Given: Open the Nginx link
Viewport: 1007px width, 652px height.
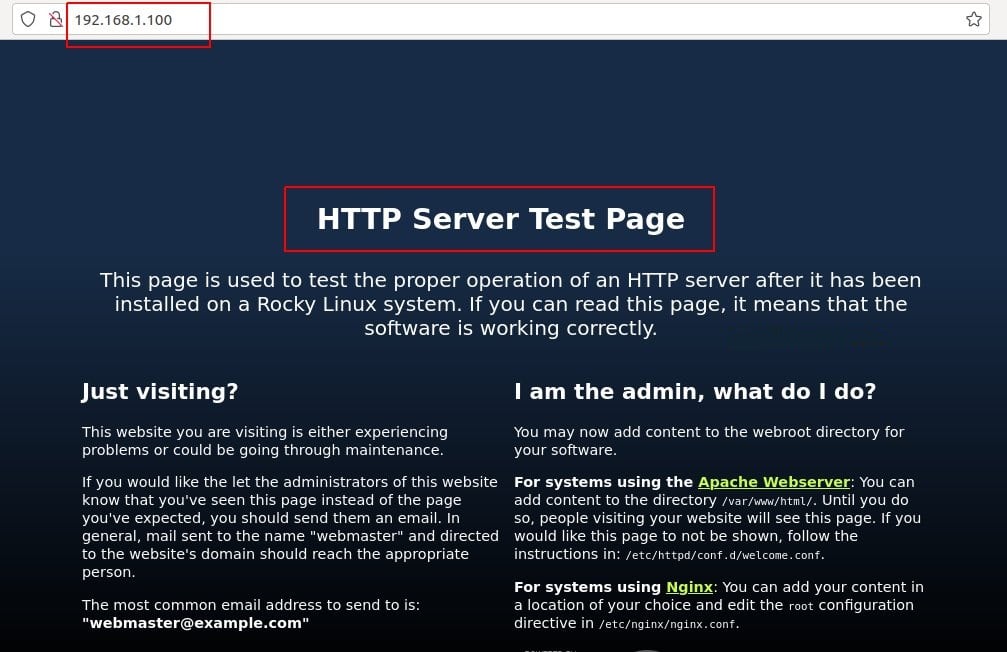Looking at the screenshot, I should click(689, 587).
